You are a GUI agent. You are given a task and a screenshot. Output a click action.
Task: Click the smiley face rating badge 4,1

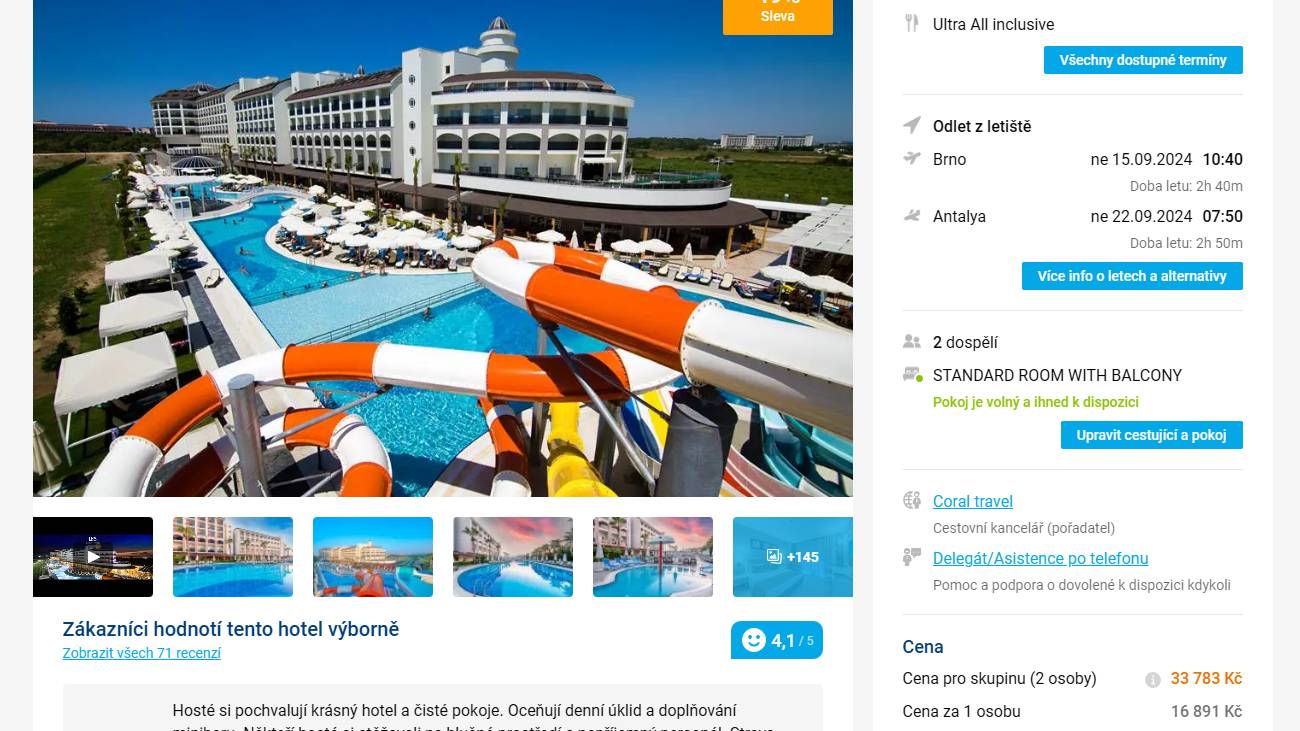click(777, 640)
